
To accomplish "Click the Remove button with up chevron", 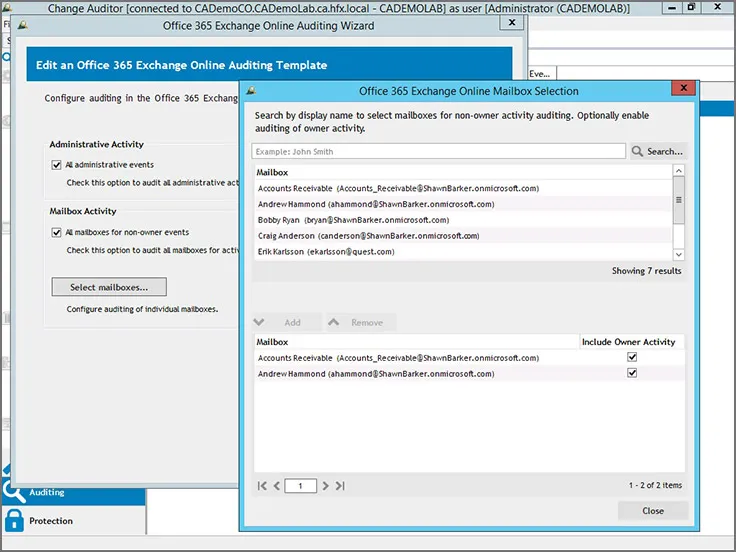I will [x=361, y=322].
